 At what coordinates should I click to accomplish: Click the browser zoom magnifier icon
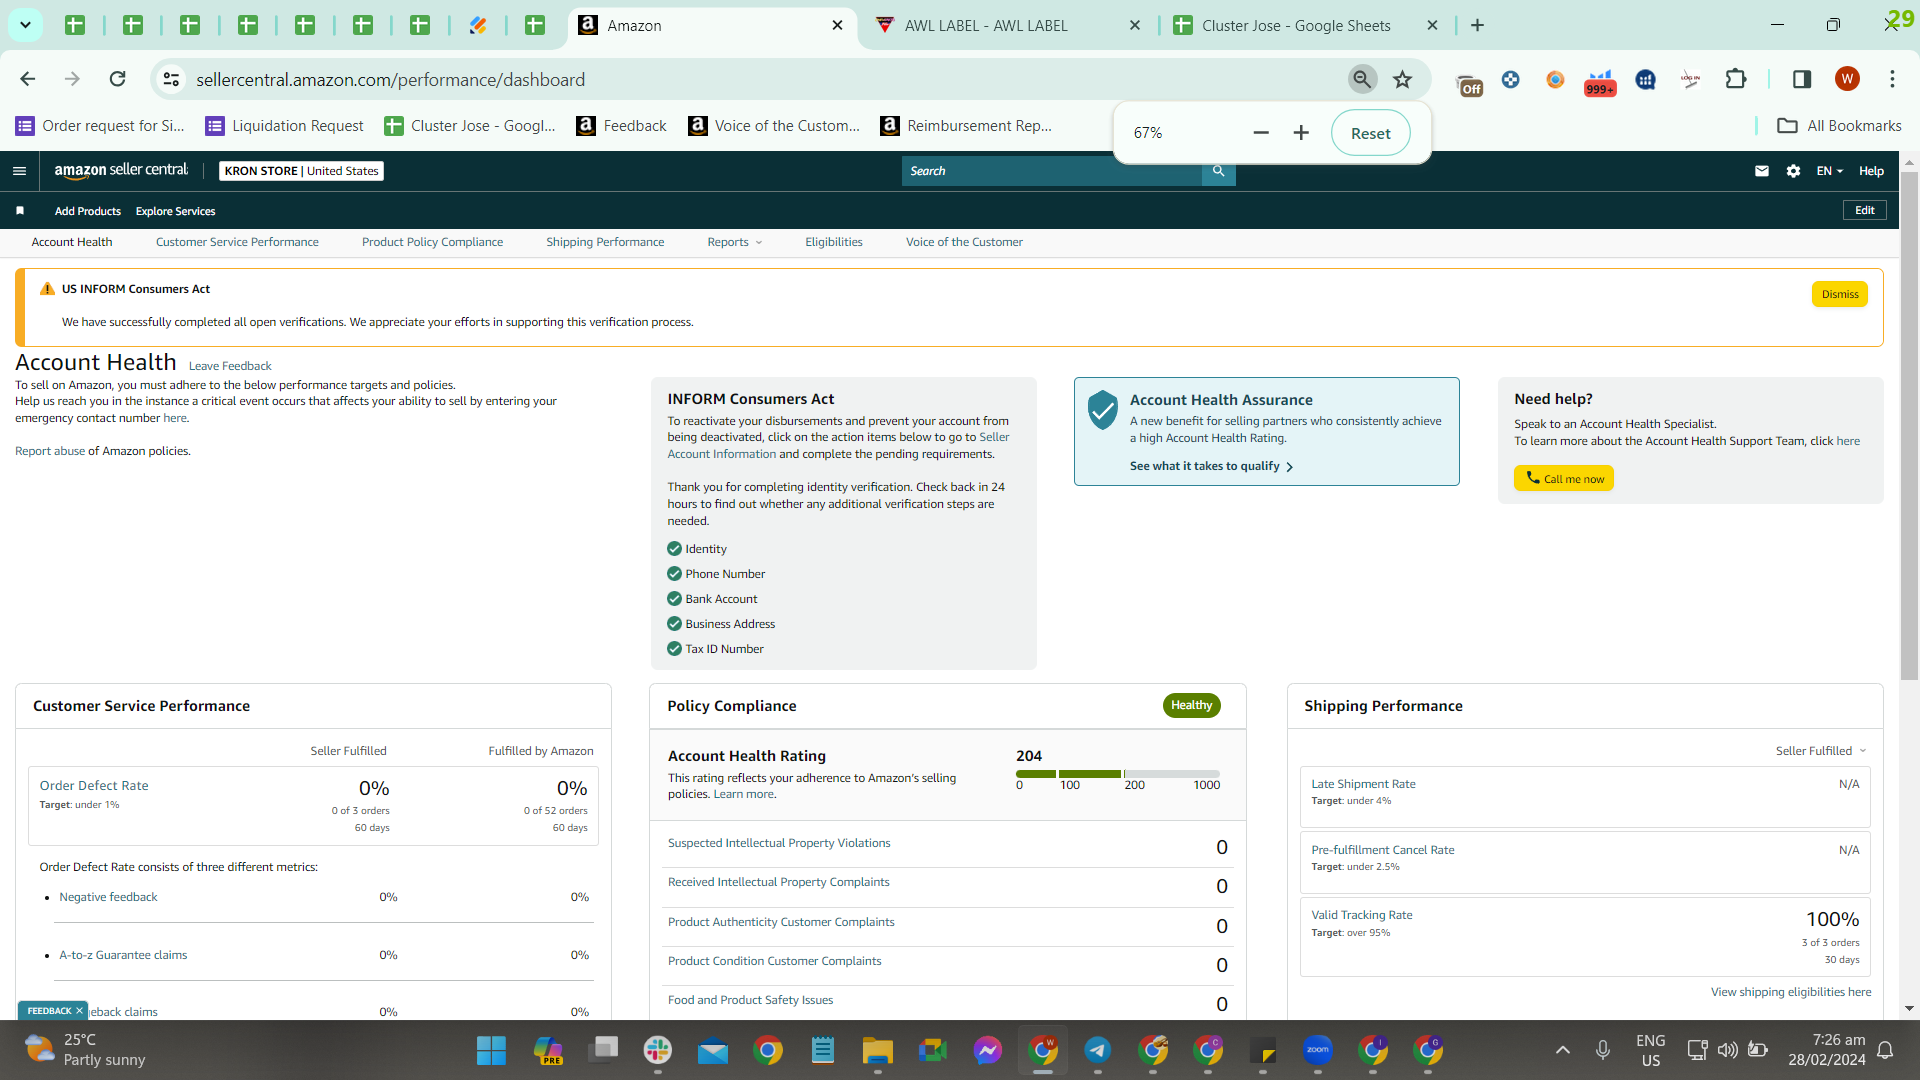[1362, 79]
